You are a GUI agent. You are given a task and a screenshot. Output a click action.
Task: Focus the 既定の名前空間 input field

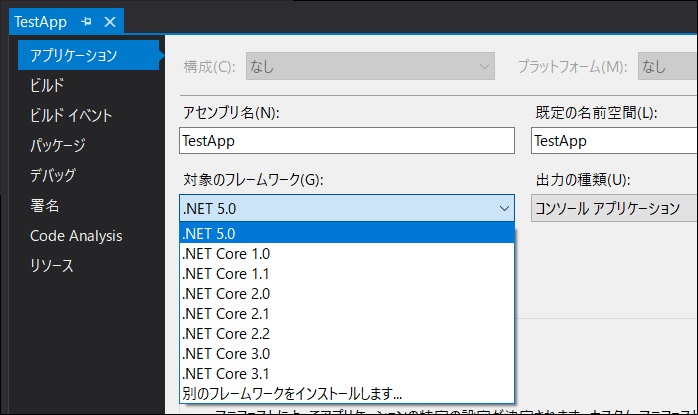[x=614, y=141]
